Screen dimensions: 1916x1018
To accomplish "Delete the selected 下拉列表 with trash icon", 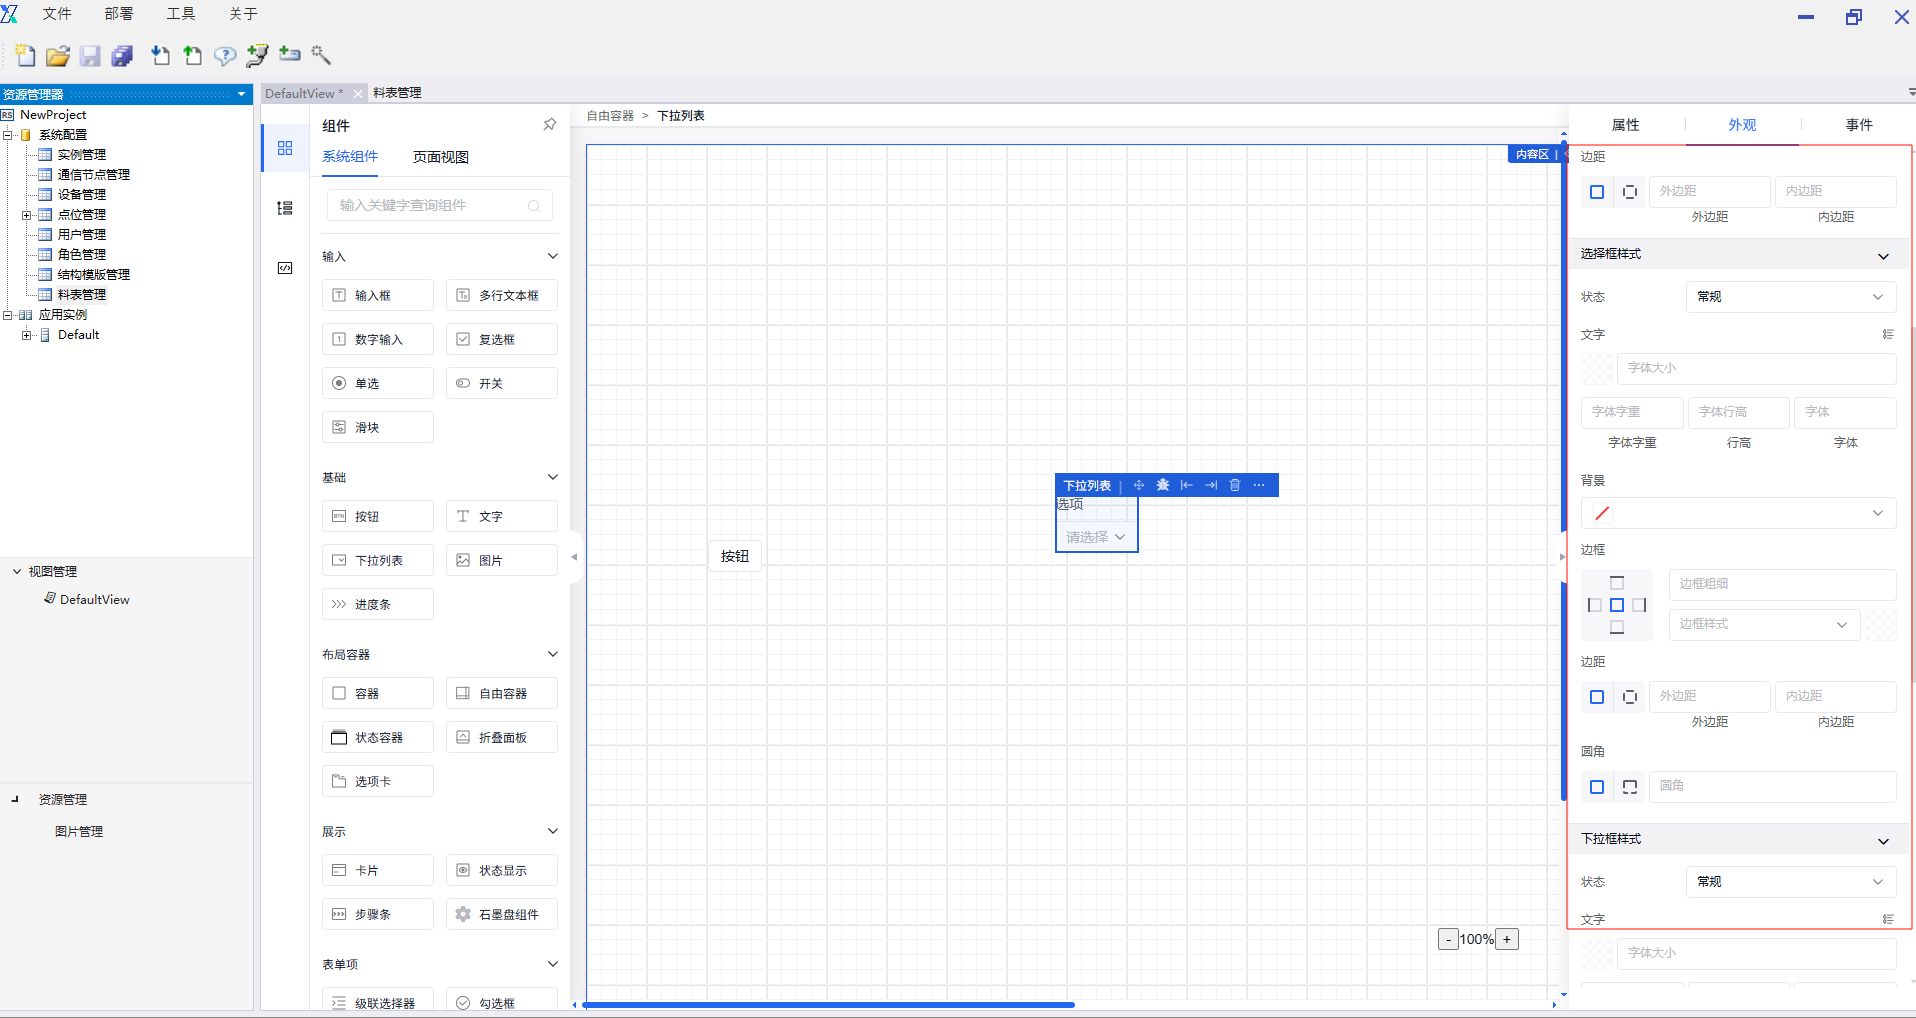I will (x=1235, y=485).
